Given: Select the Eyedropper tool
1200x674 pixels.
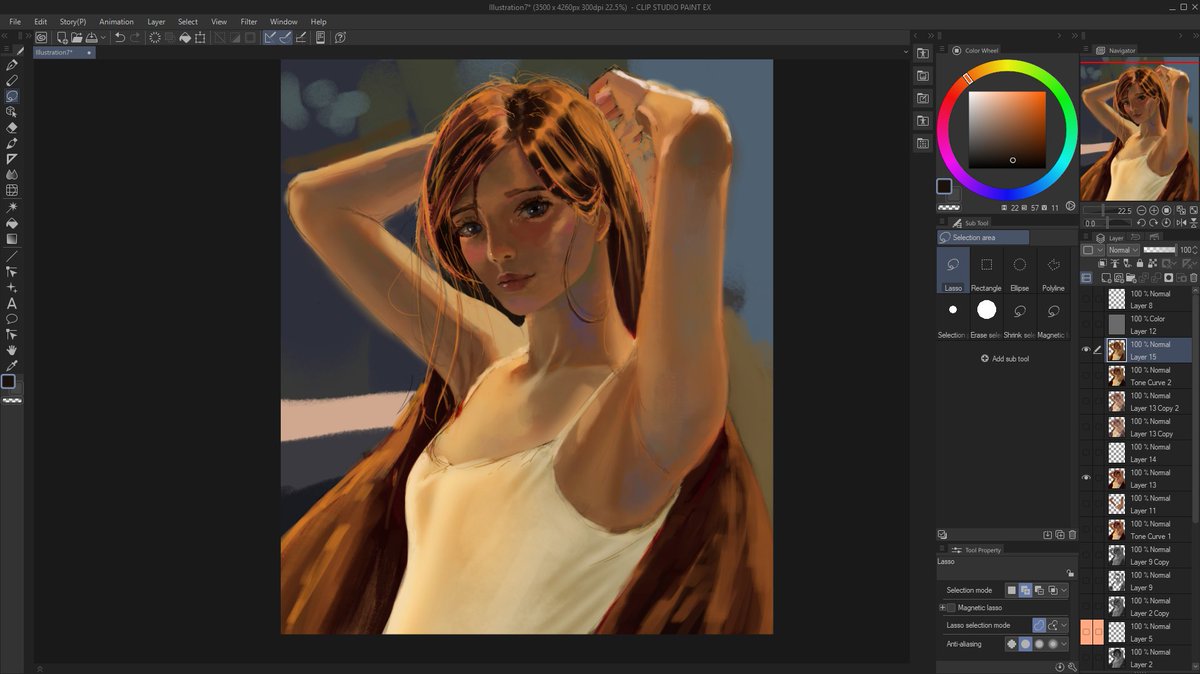Looking at the screenshot, I should [12, 365].
